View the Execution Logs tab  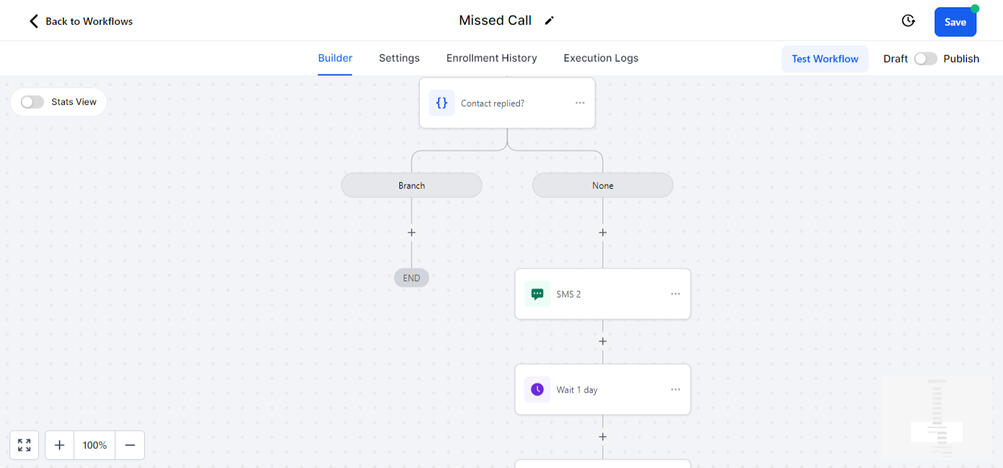pos(601,58)
